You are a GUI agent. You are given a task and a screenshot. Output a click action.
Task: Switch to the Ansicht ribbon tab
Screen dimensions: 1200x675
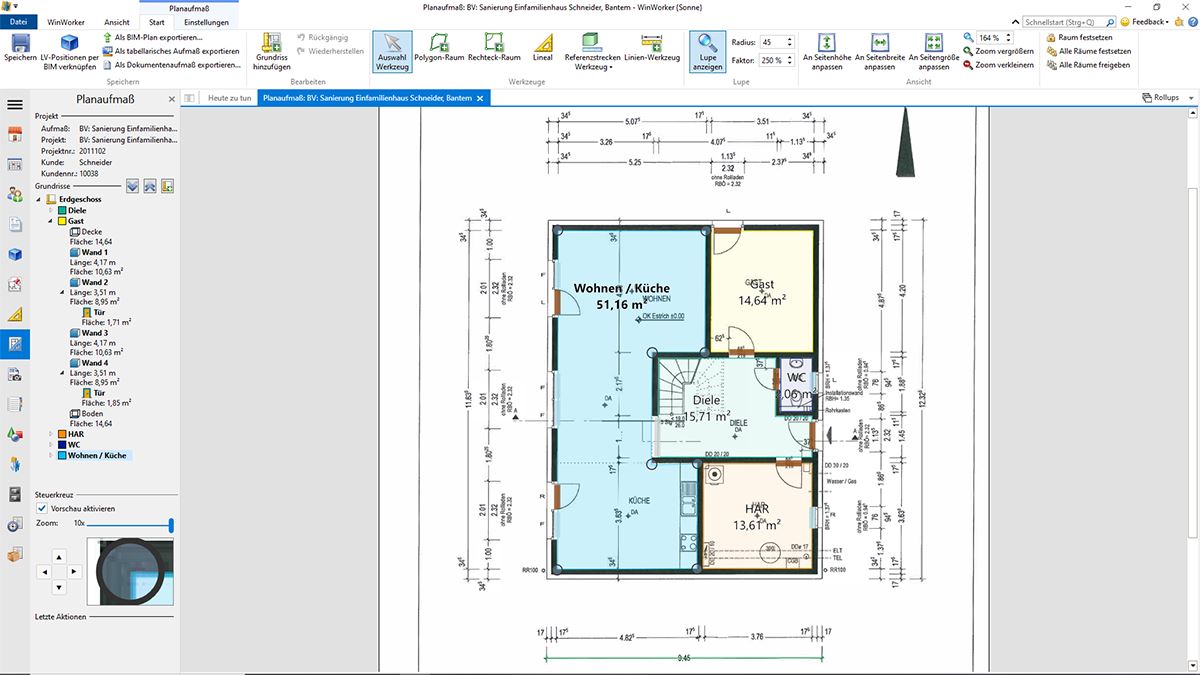click(x=117, y=22)
